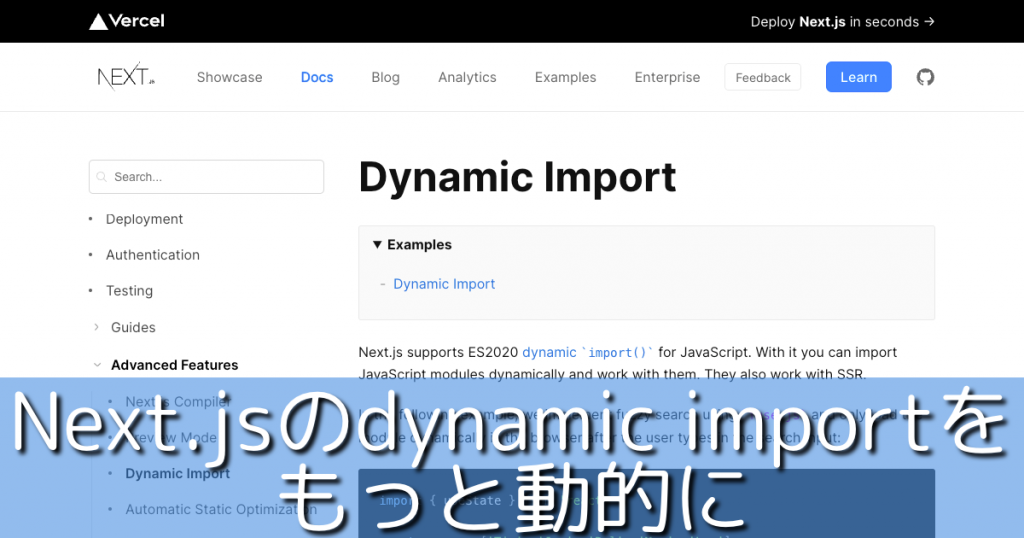Expand the Guides section chevron
1024x538 pixels.
pyautogui.click(x=97, y=327)
